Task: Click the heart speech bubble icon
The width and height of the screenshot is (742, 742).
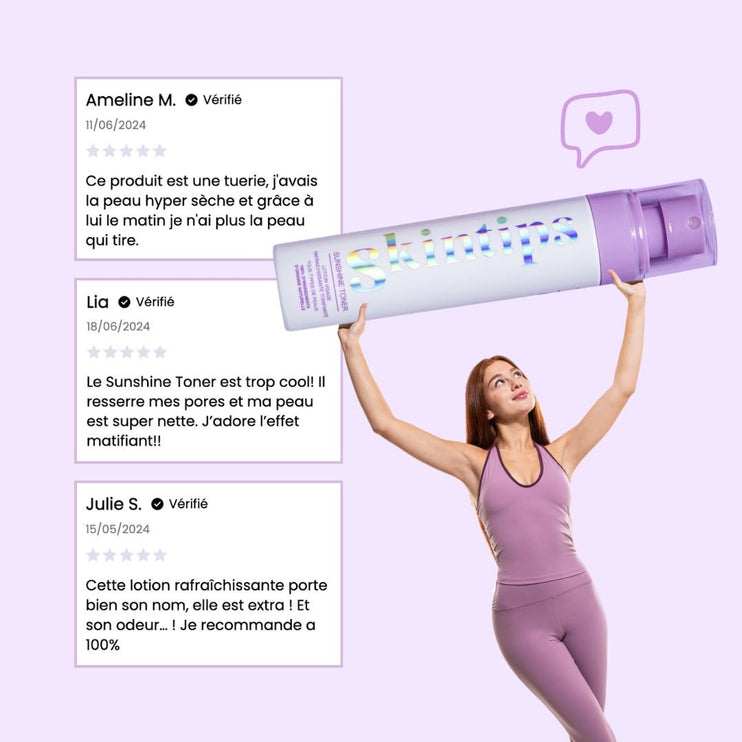Action: click(600, 128)
